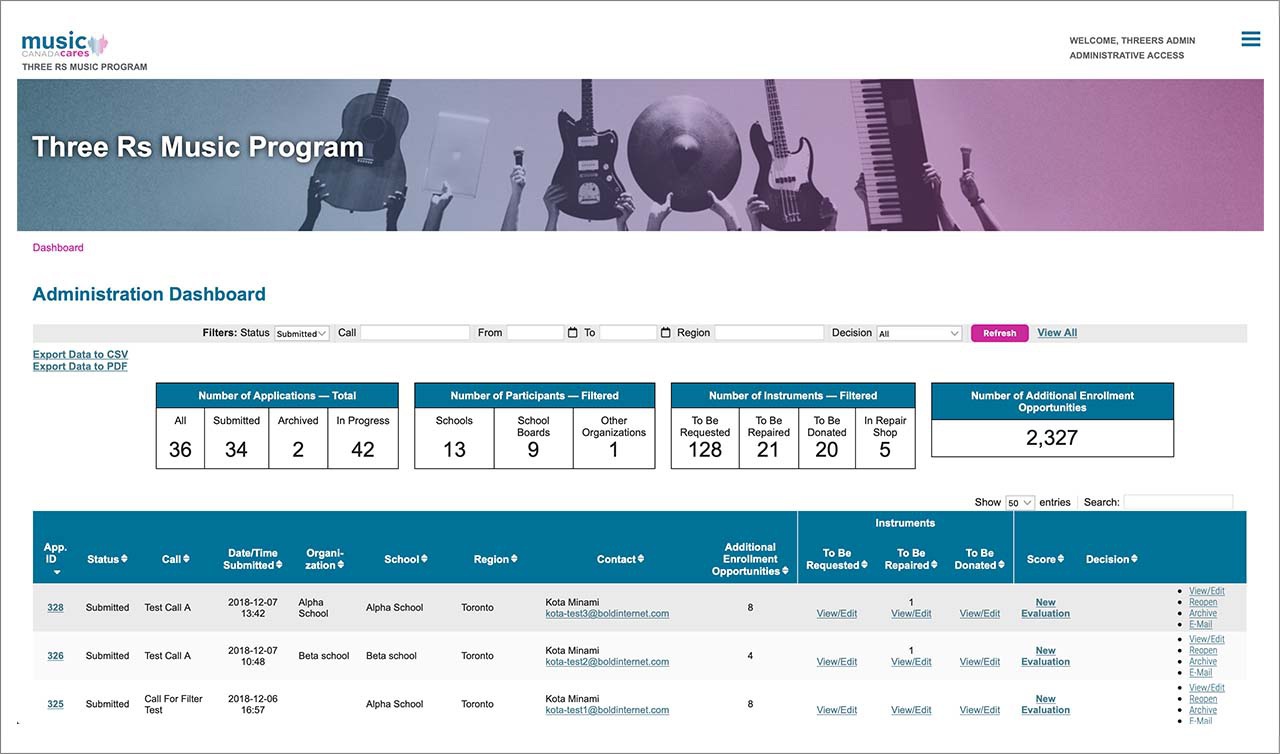Sort the table by Score
Screen dimensions: 1280x754
[x=1045, y=559]
